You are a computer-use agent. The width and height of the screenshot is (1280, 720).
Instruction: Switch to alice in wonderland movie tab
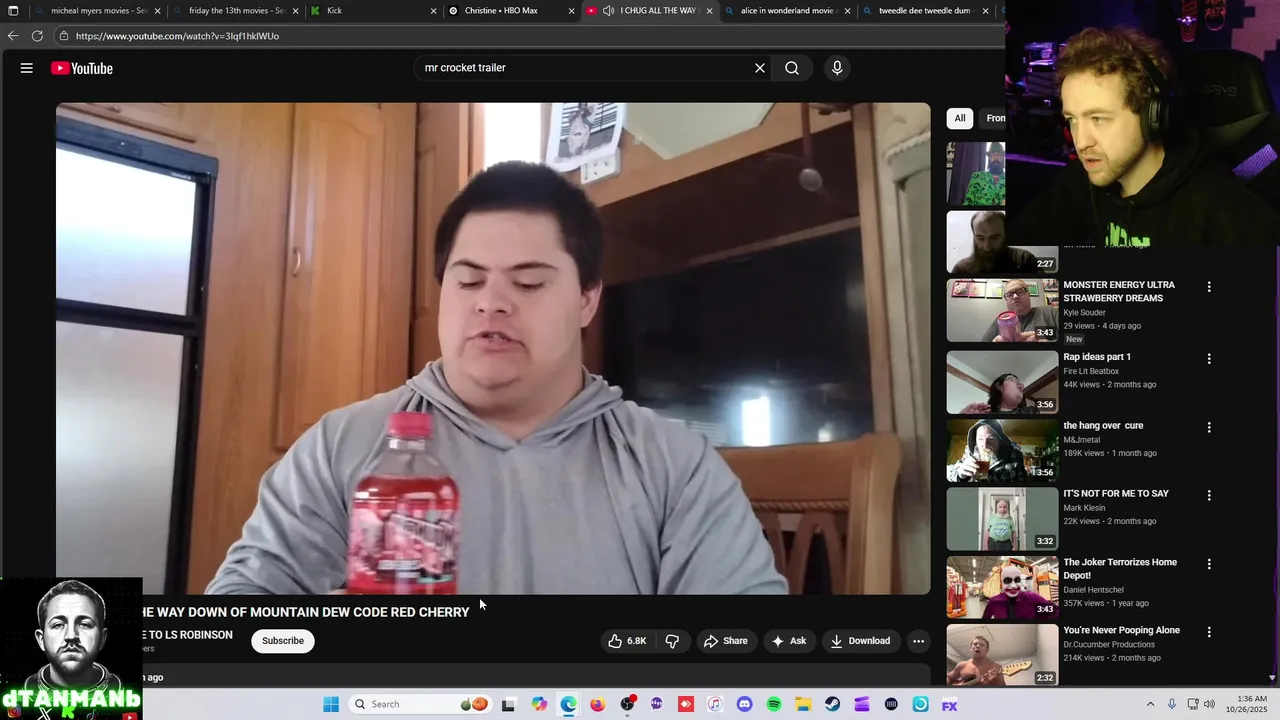(786, 11)
